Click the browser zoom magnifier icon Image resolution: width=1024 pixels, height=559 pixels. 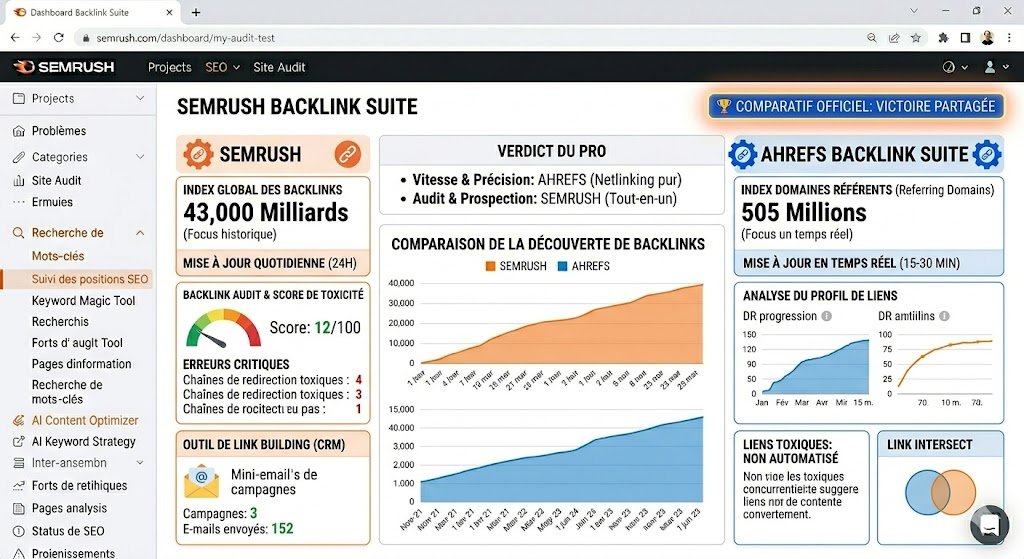(x=872, y=38)
